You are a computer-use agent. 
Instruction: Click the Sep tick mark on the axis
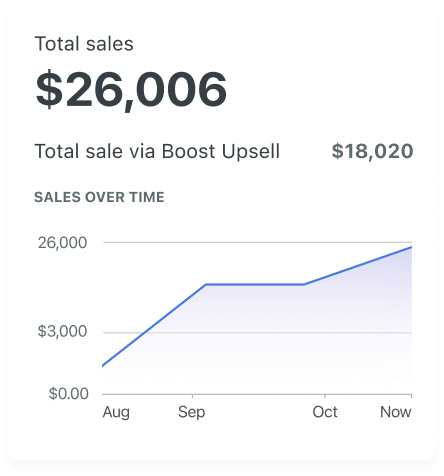click(192, 396)
